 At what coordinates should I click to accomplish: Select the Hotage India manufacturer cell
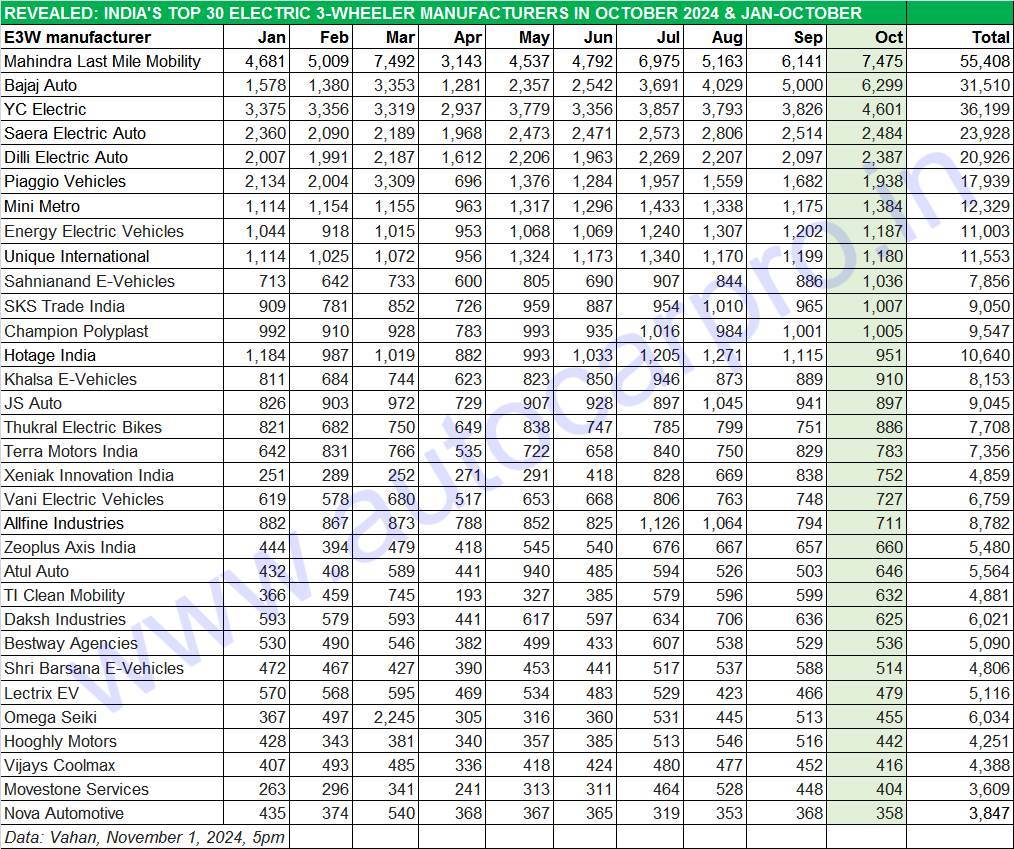[x=50, y=355]
